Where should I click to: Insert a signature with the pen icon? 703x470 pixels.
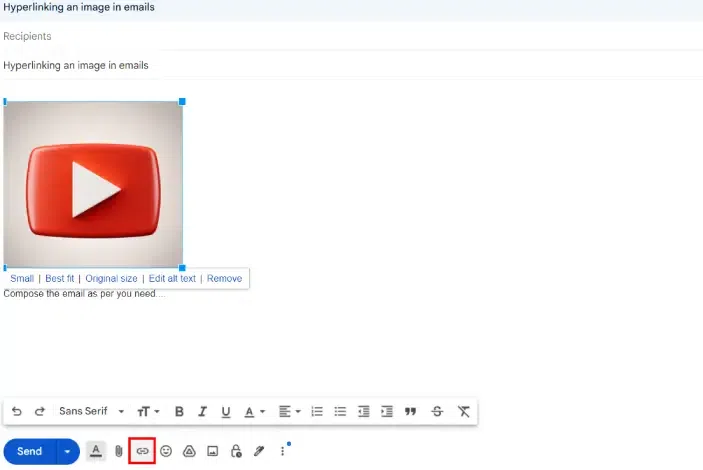tap(259, 451)
